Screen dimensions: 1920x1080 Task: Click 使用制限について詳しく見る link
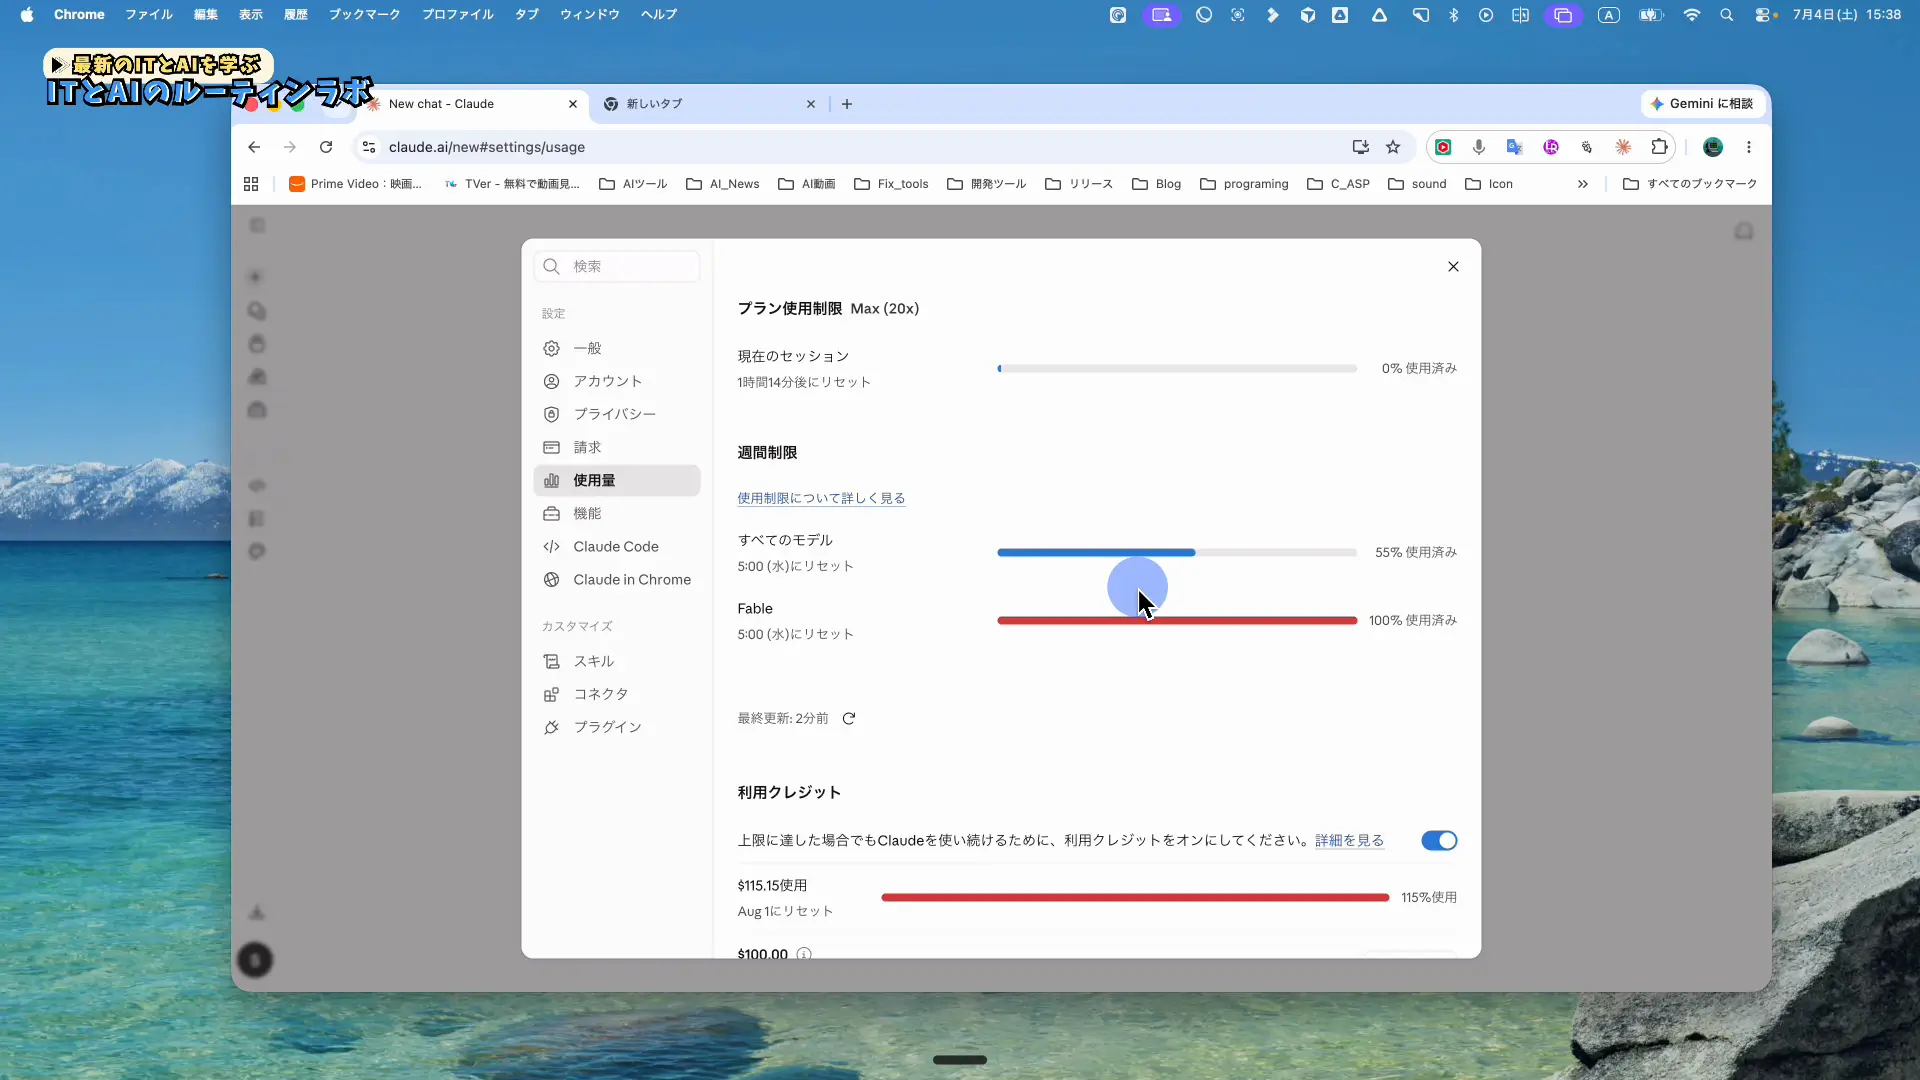821,498
